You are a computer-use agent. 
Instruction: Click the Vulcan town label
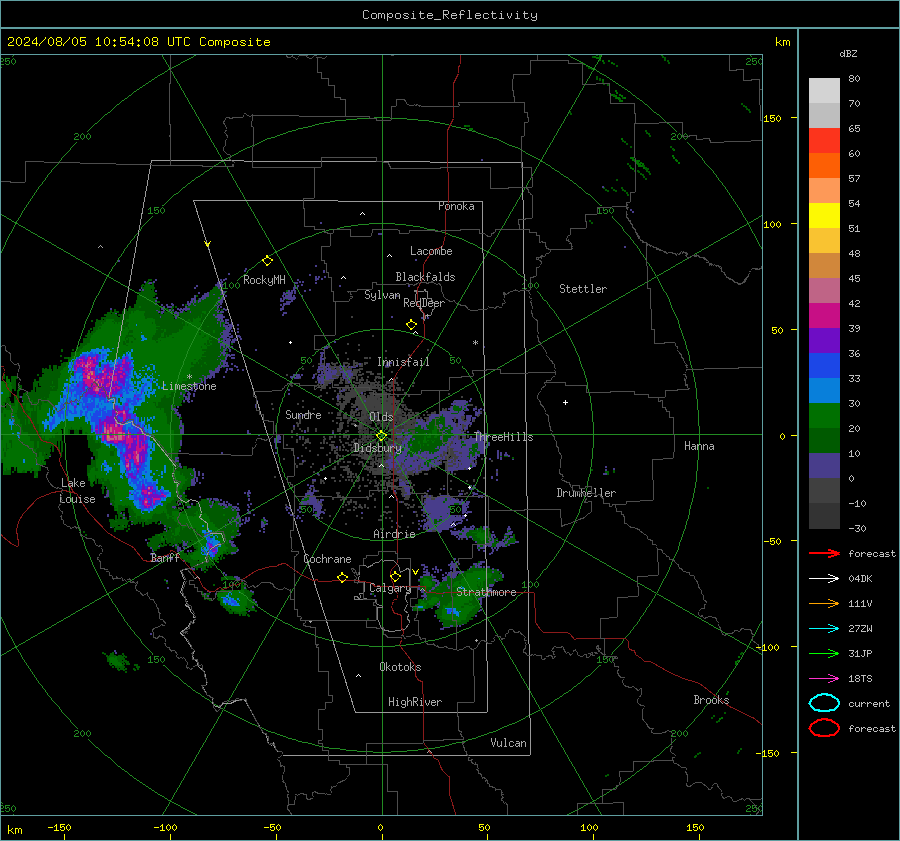(508, 743)
